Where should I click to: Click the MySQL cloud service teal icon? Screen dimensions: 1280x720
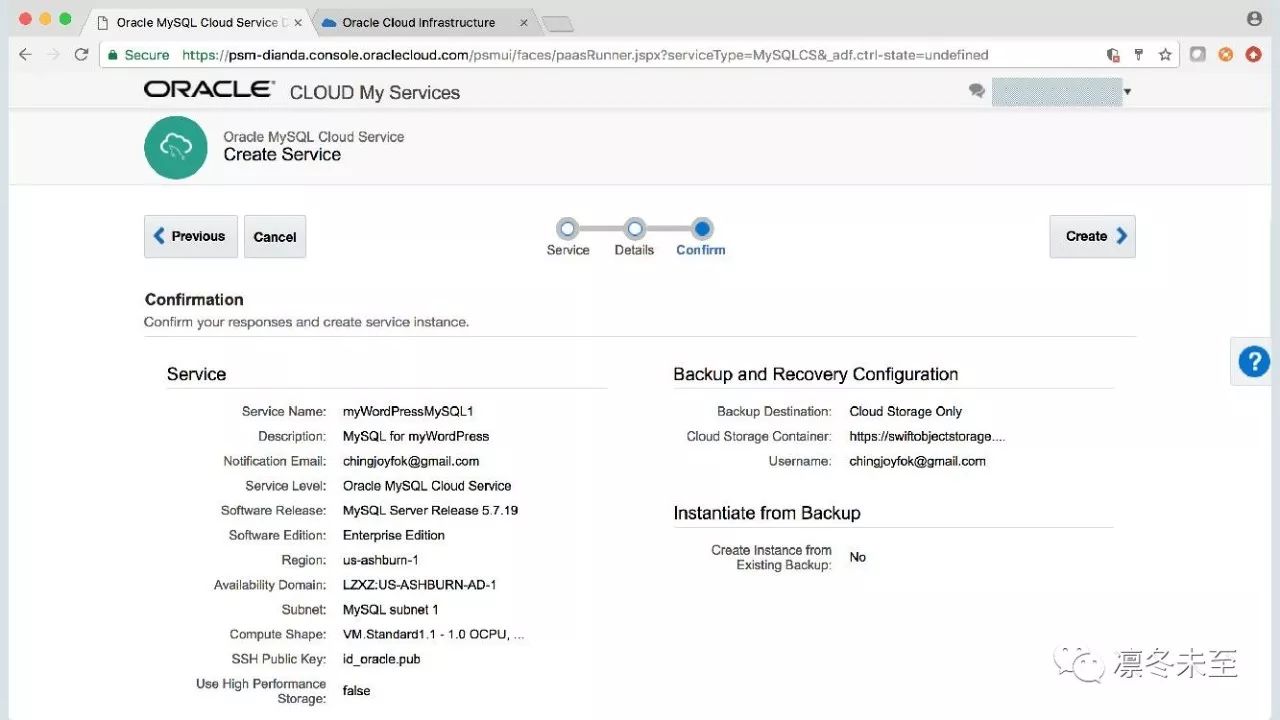(x=175, y=147)
